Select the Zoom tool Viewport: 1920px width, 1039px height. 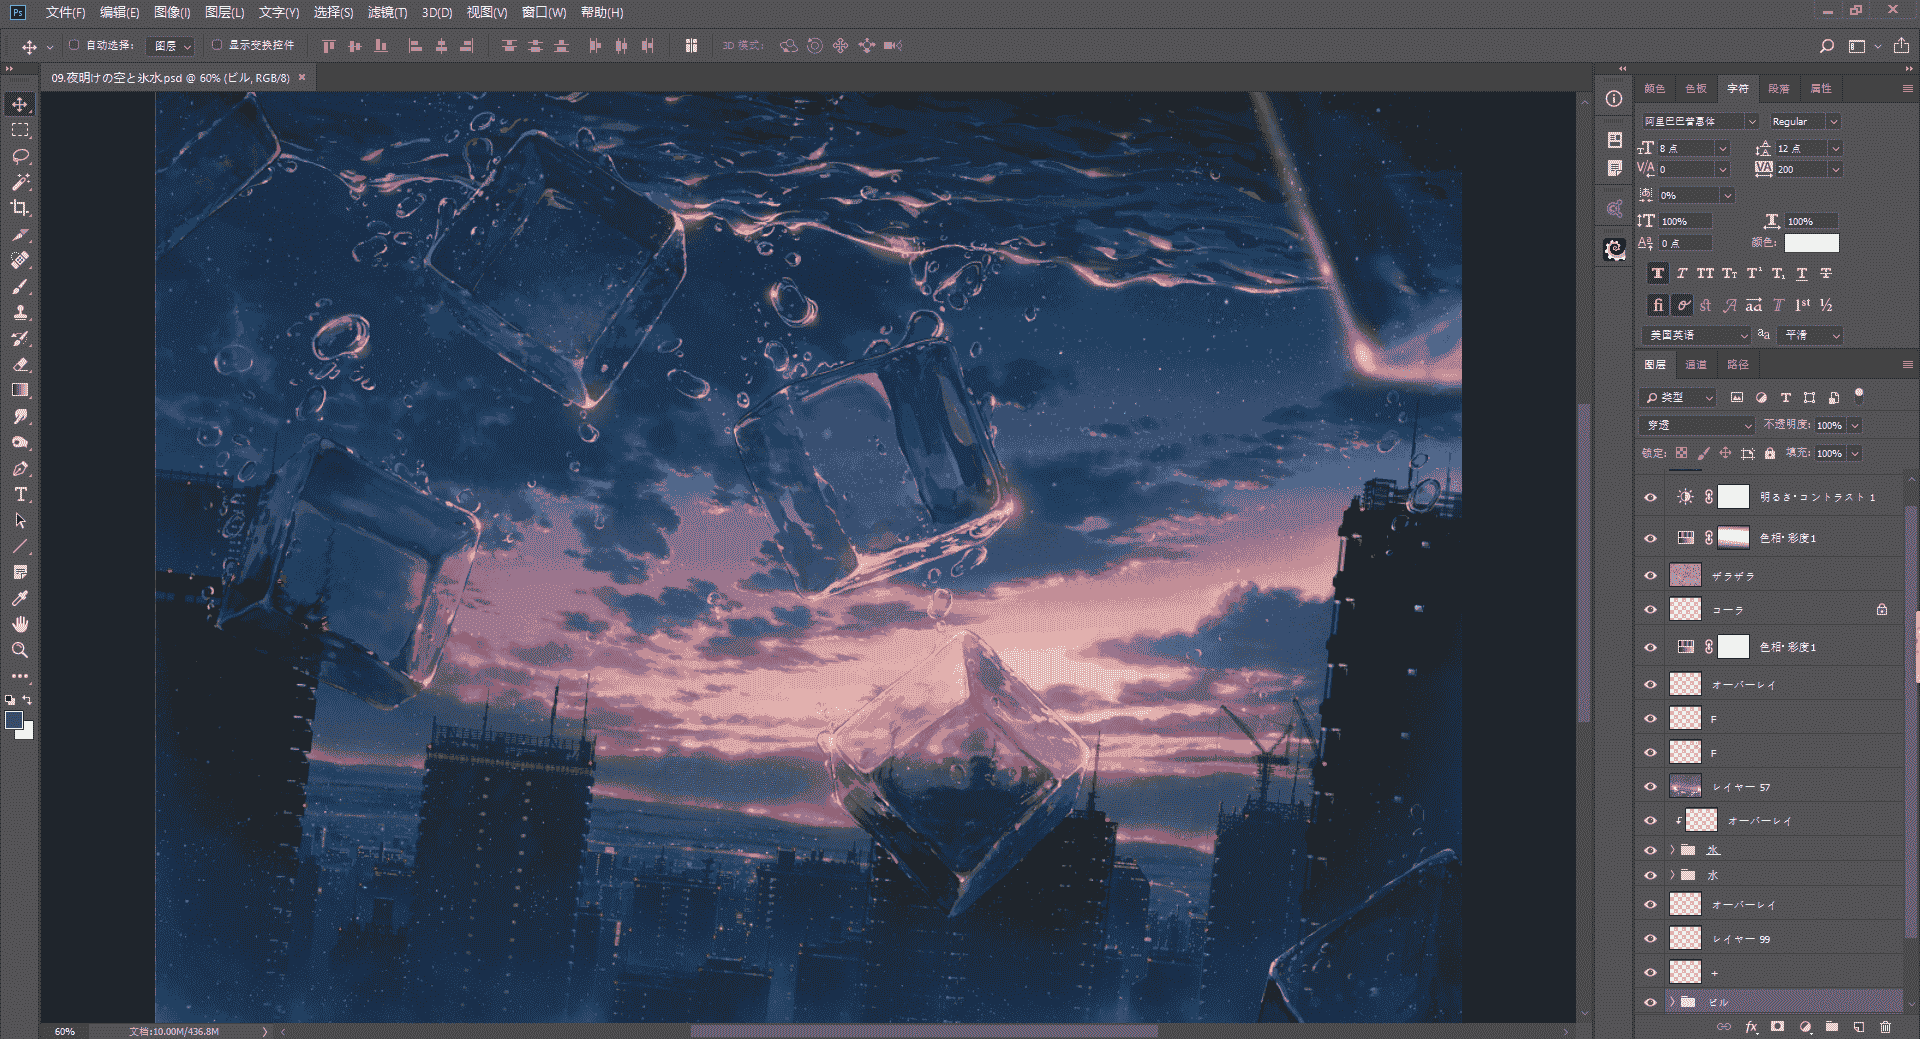coord(20,650)
